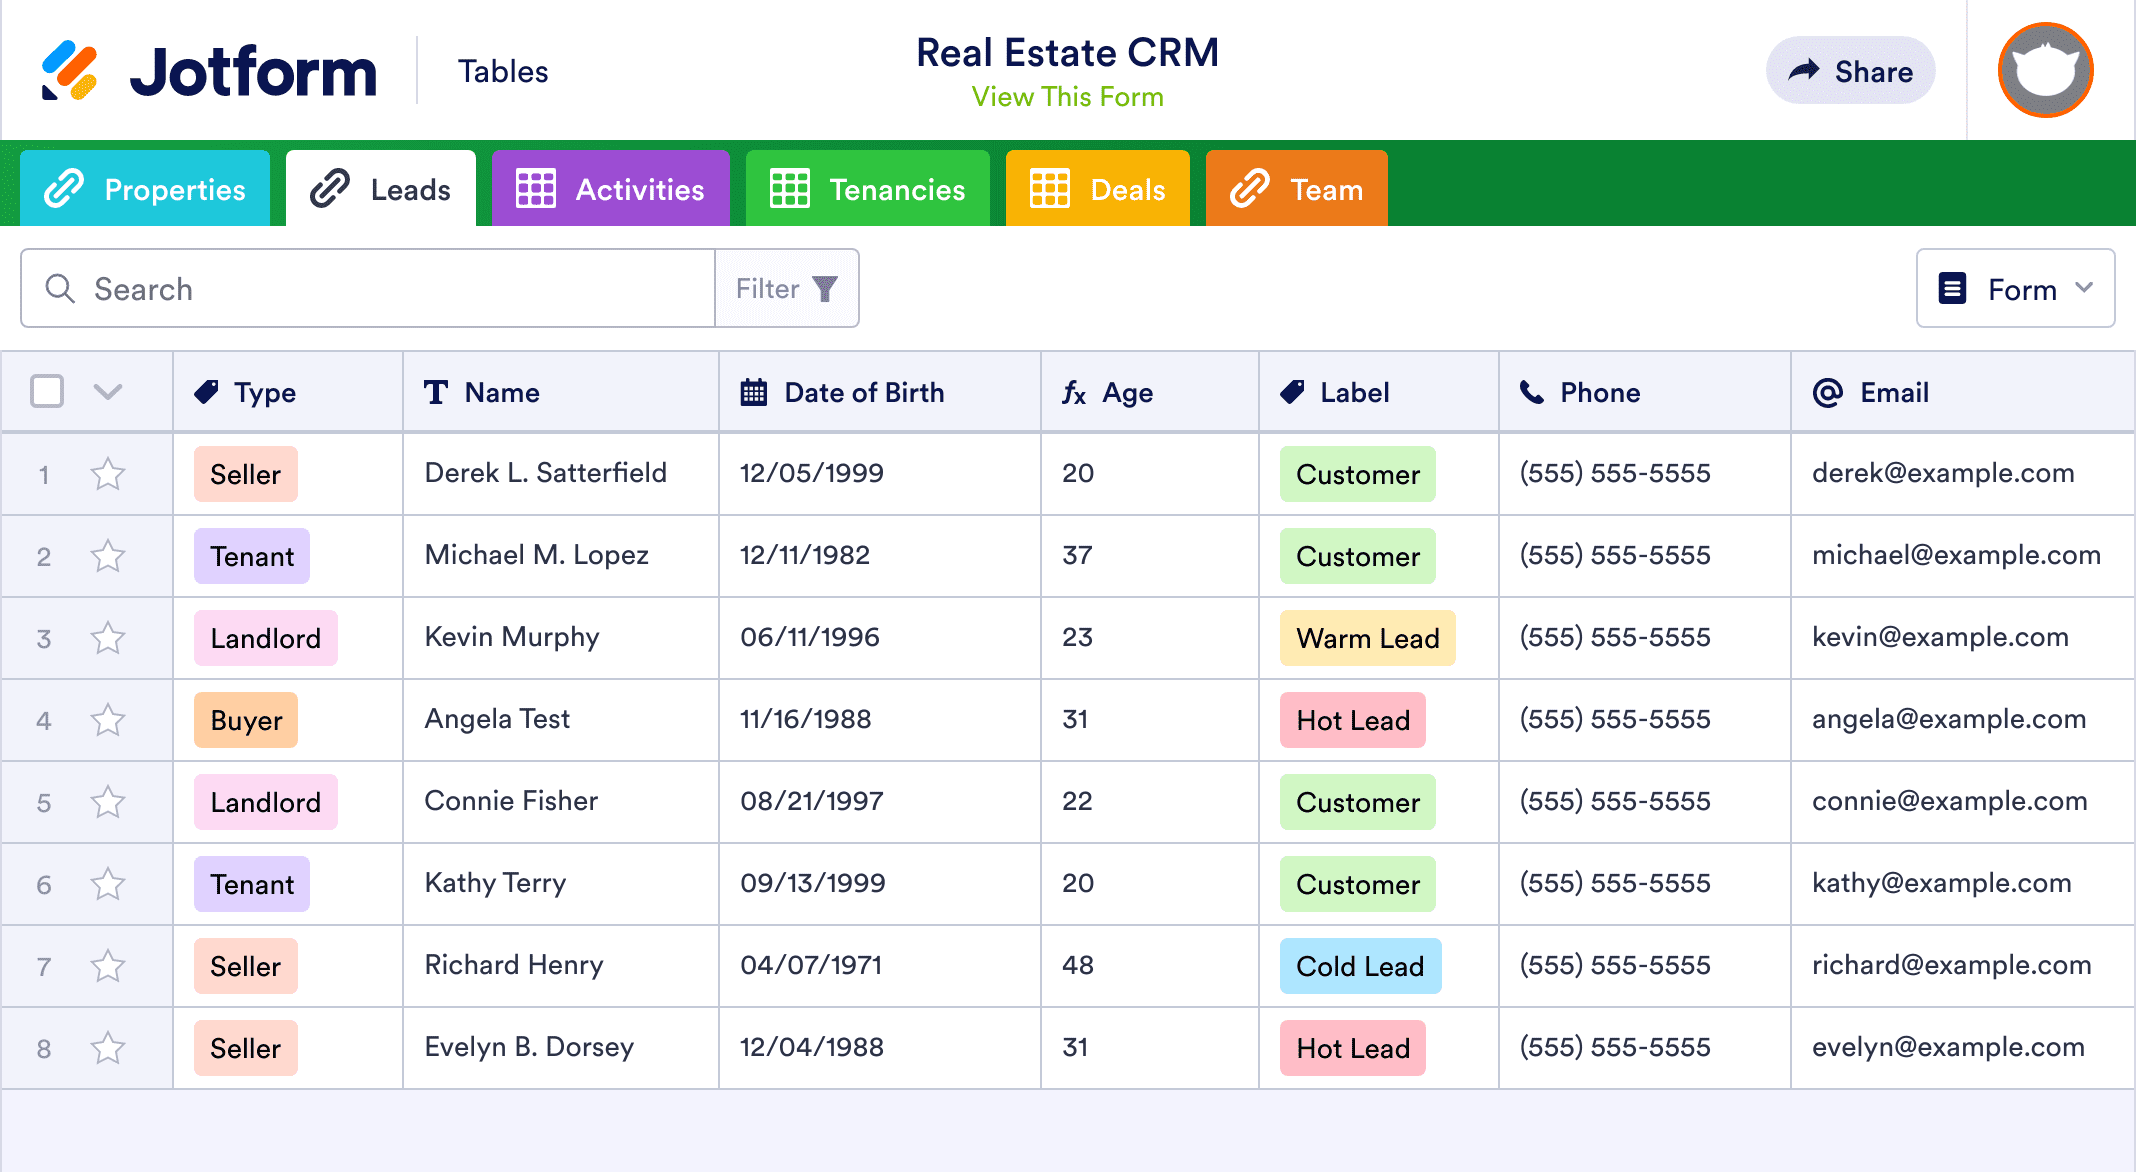Open the Team tab
The width and height of the screenshot is (2136, 1172).
point(1297,189)
